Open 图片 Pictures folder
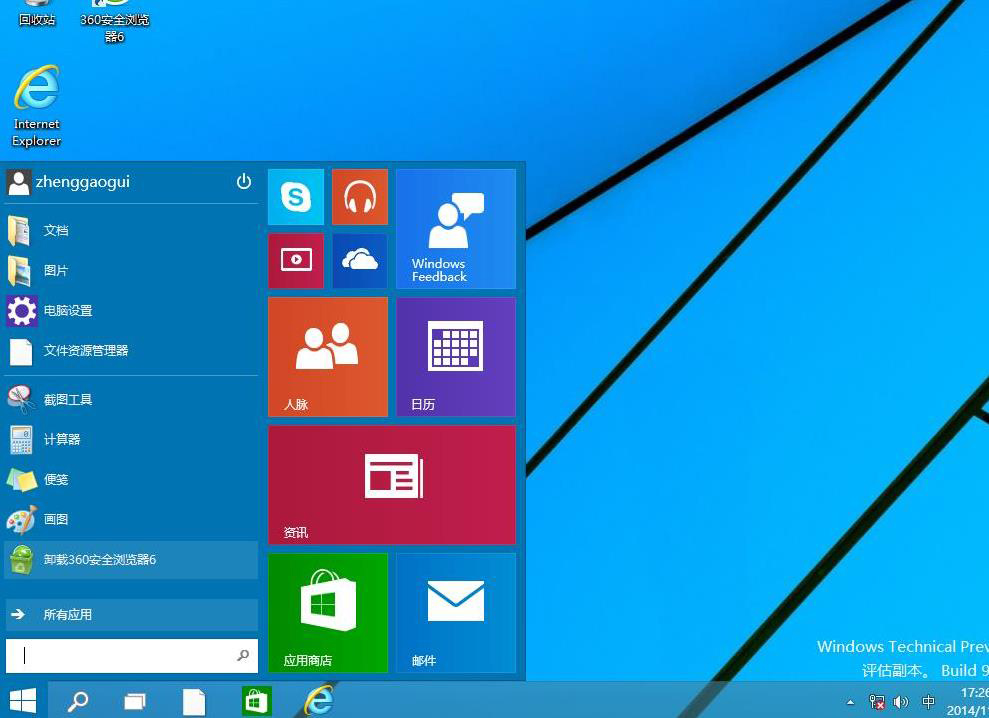 pyautogui.click(x=131, y=271)
